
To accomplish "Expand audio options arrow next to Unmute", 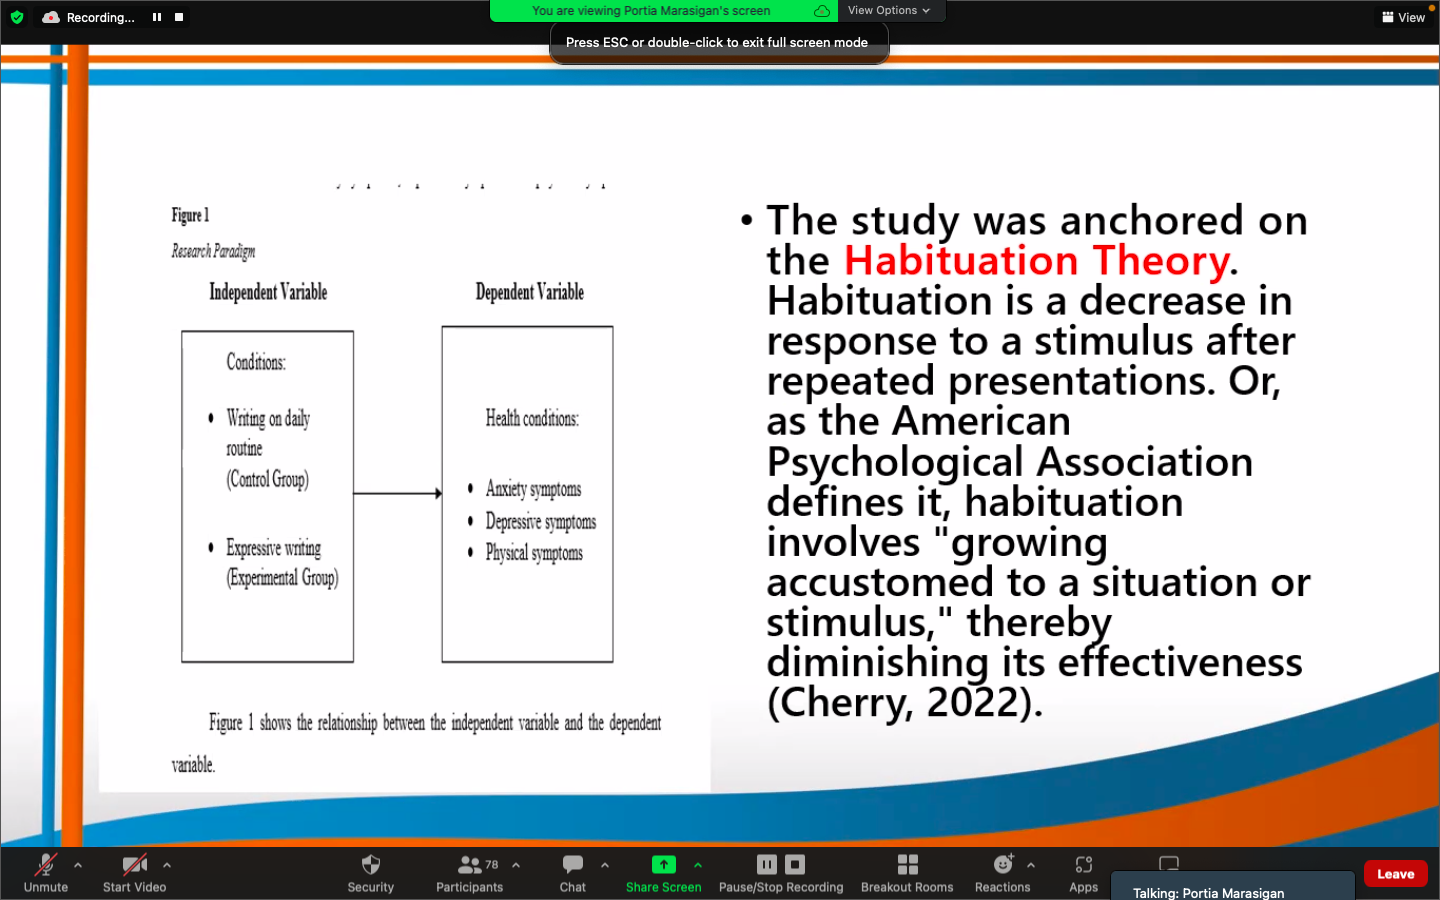I will (x=78, y=865).
